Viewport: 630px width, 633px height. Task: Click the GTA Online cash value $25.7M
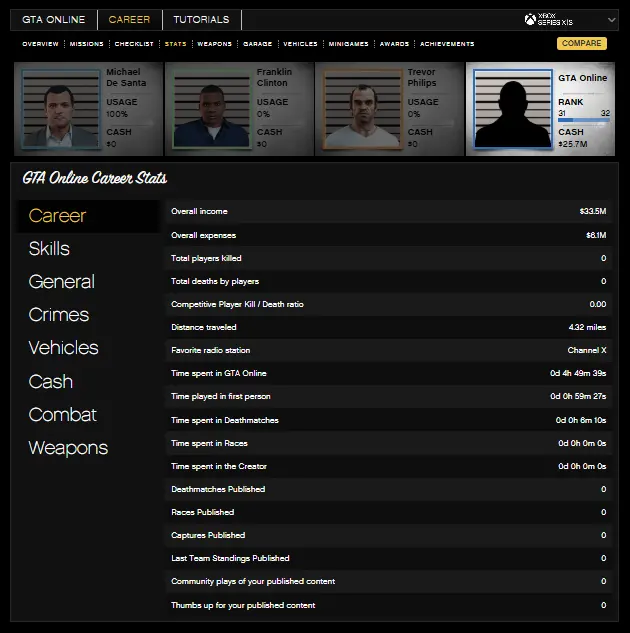click(x=573, y=144)
